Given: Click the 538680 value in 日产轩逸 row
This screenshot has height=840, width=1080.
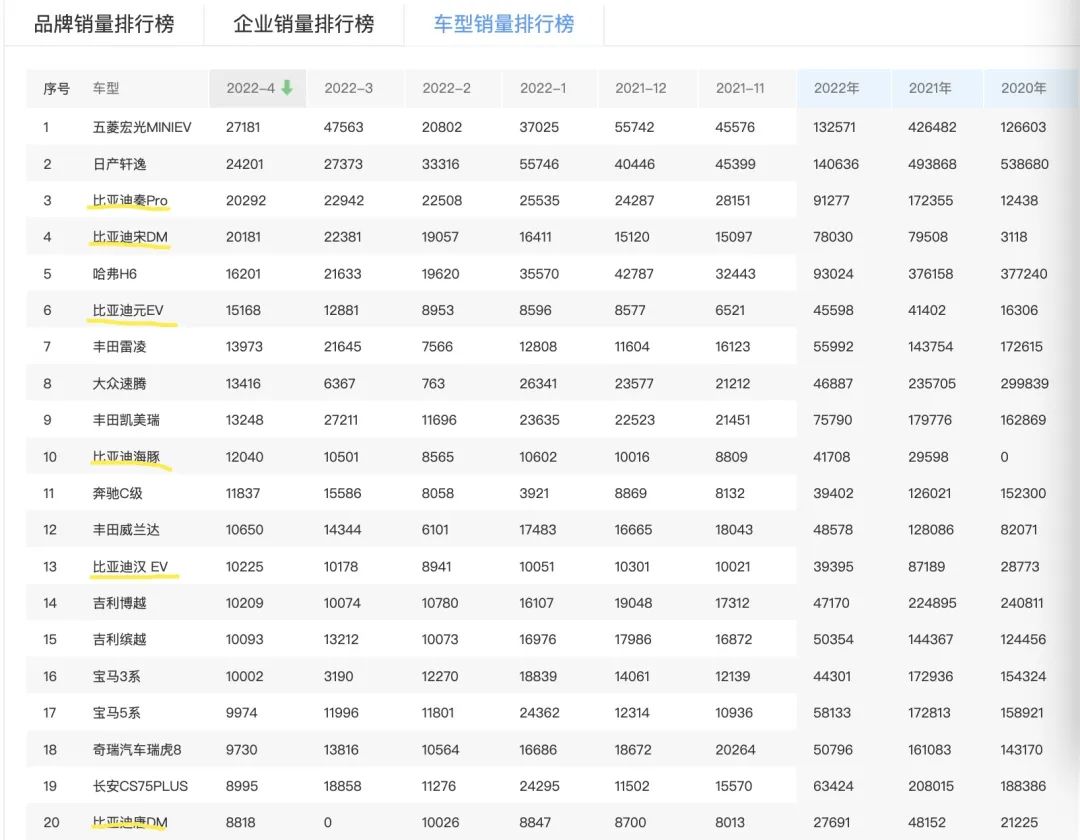Looking at the screenshot, I should coord(1024,164).
